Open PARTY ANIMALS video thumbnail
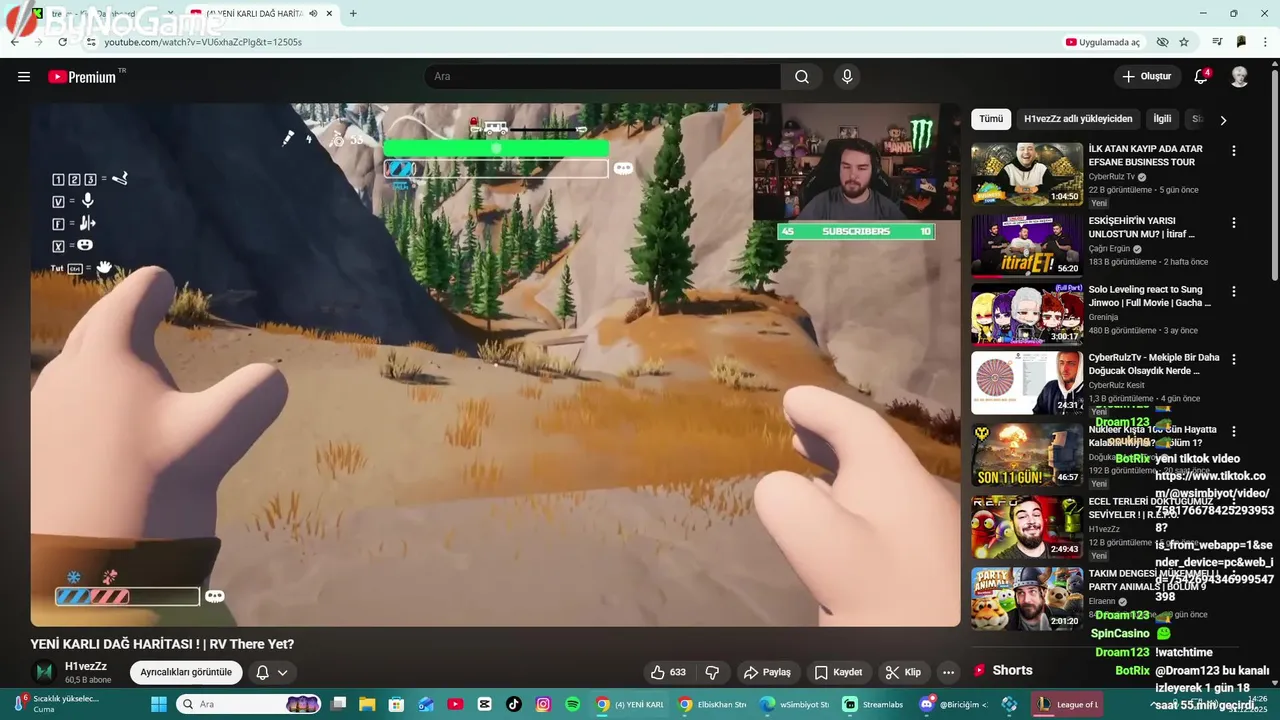This screenshot has height=720, width=1280. coord(1027,599)
